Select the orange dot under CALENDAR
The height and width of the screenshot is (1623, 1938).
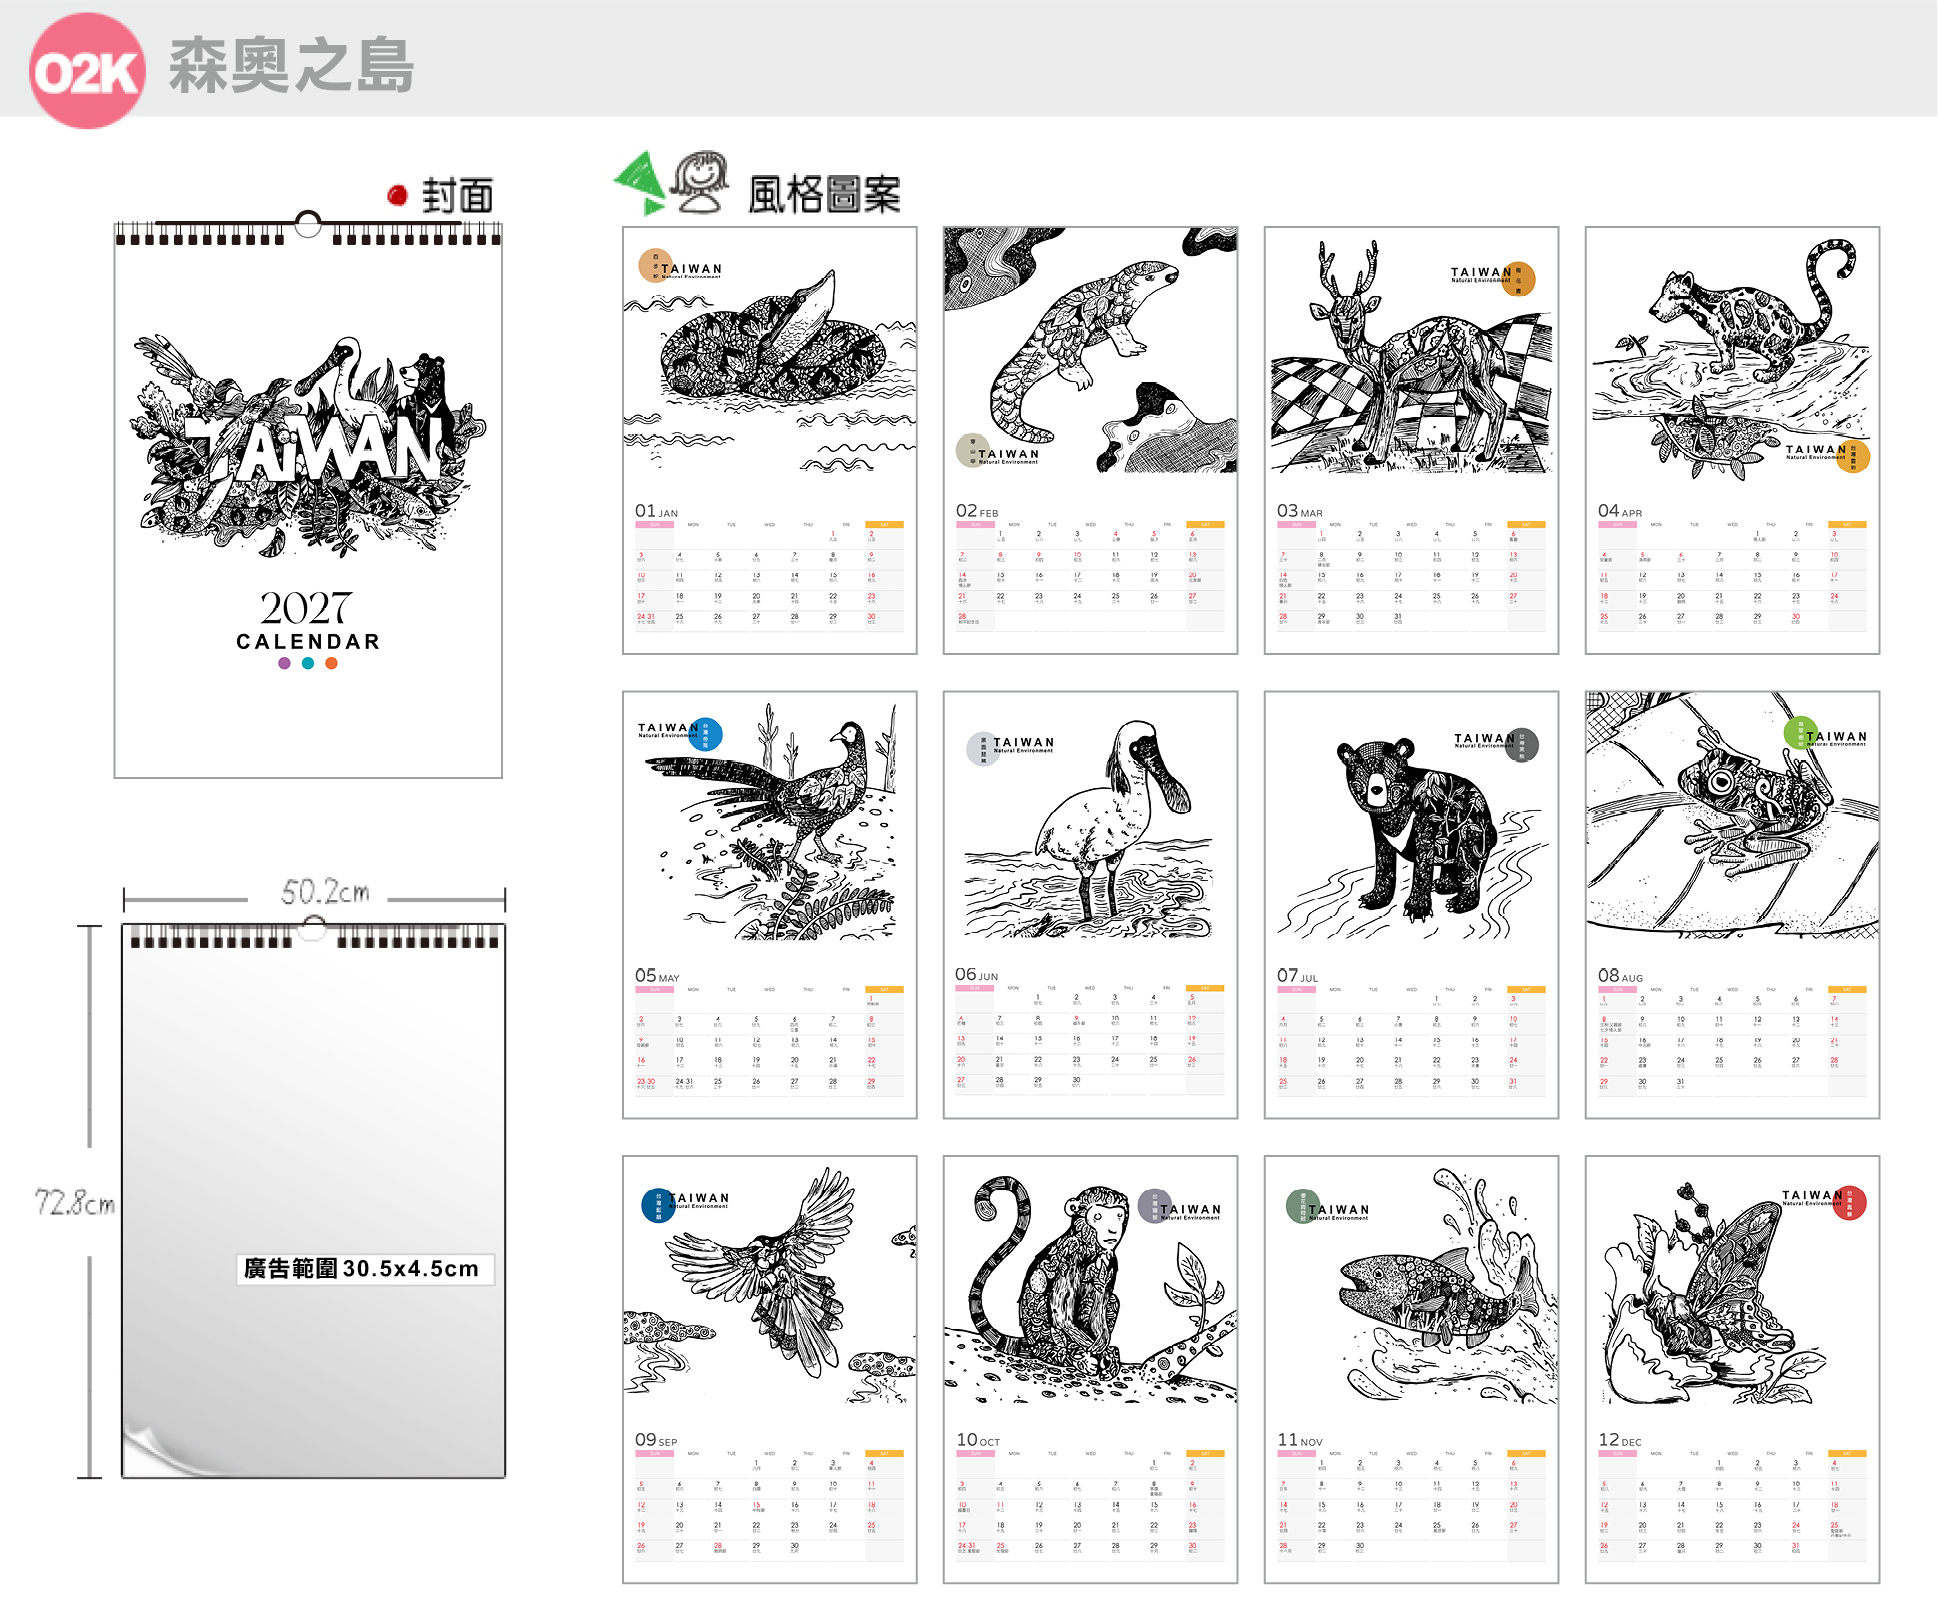coord(332,663)
